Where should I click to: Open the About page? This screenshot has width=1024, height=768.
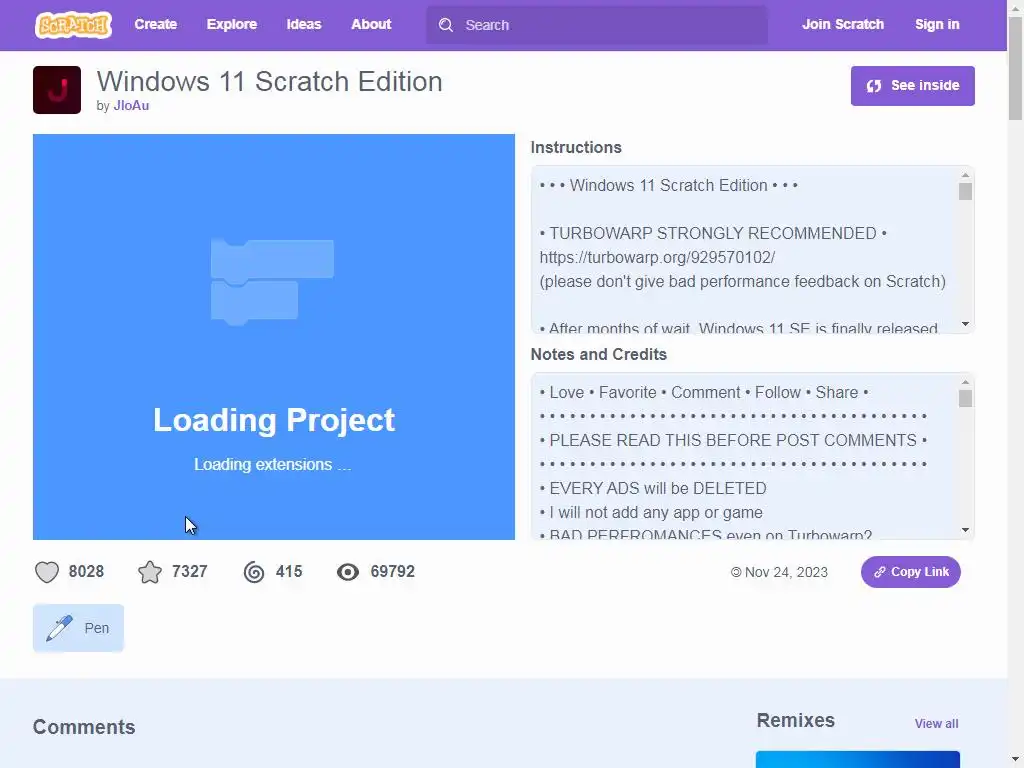371,24
